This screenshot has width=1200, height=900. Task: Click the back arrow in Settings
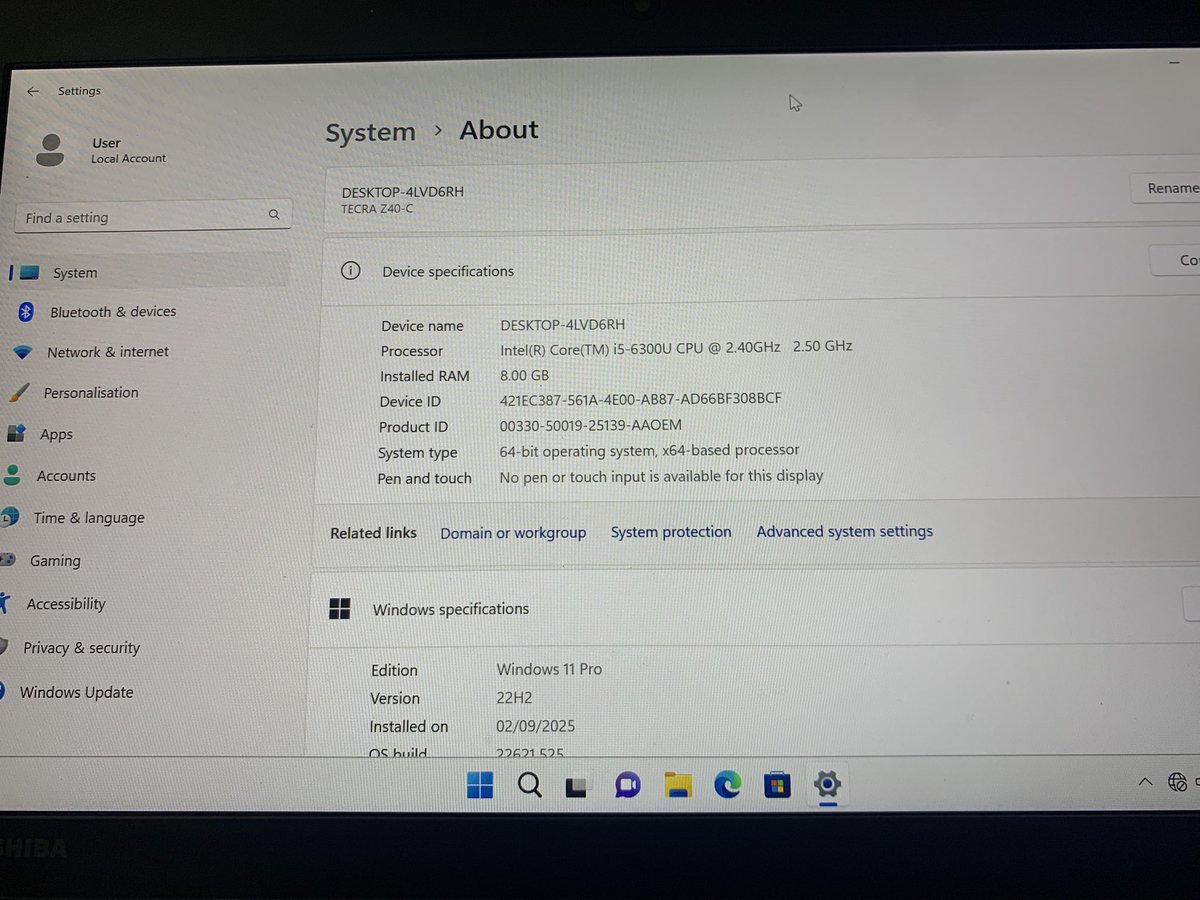[33, 91]
